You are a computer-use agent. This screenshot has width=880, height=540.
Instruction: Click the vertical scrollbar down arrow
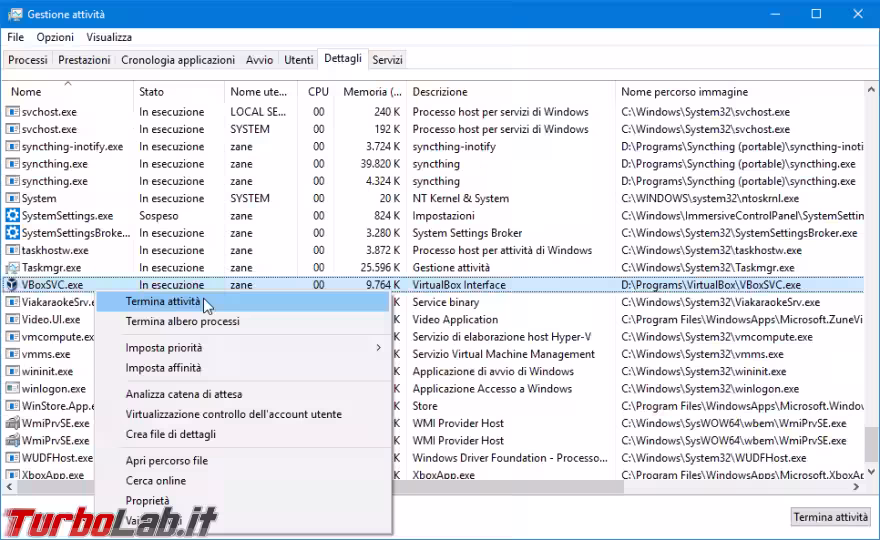point(871,473)
